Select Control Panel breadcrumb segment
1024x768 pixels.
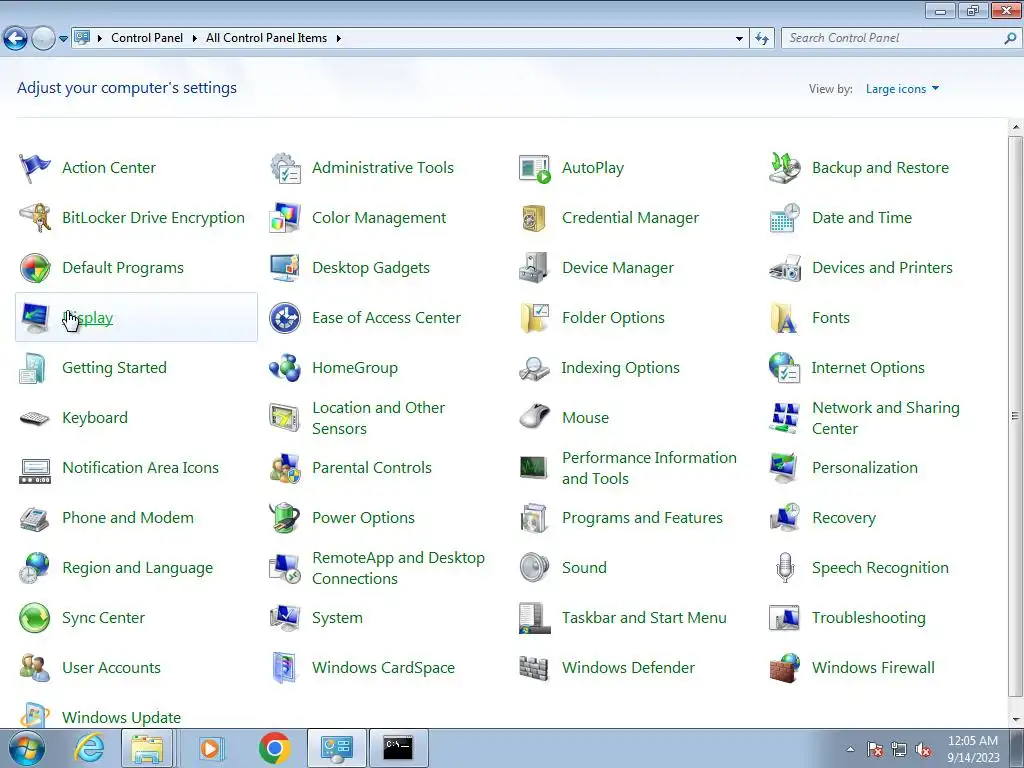click(147, 38)
